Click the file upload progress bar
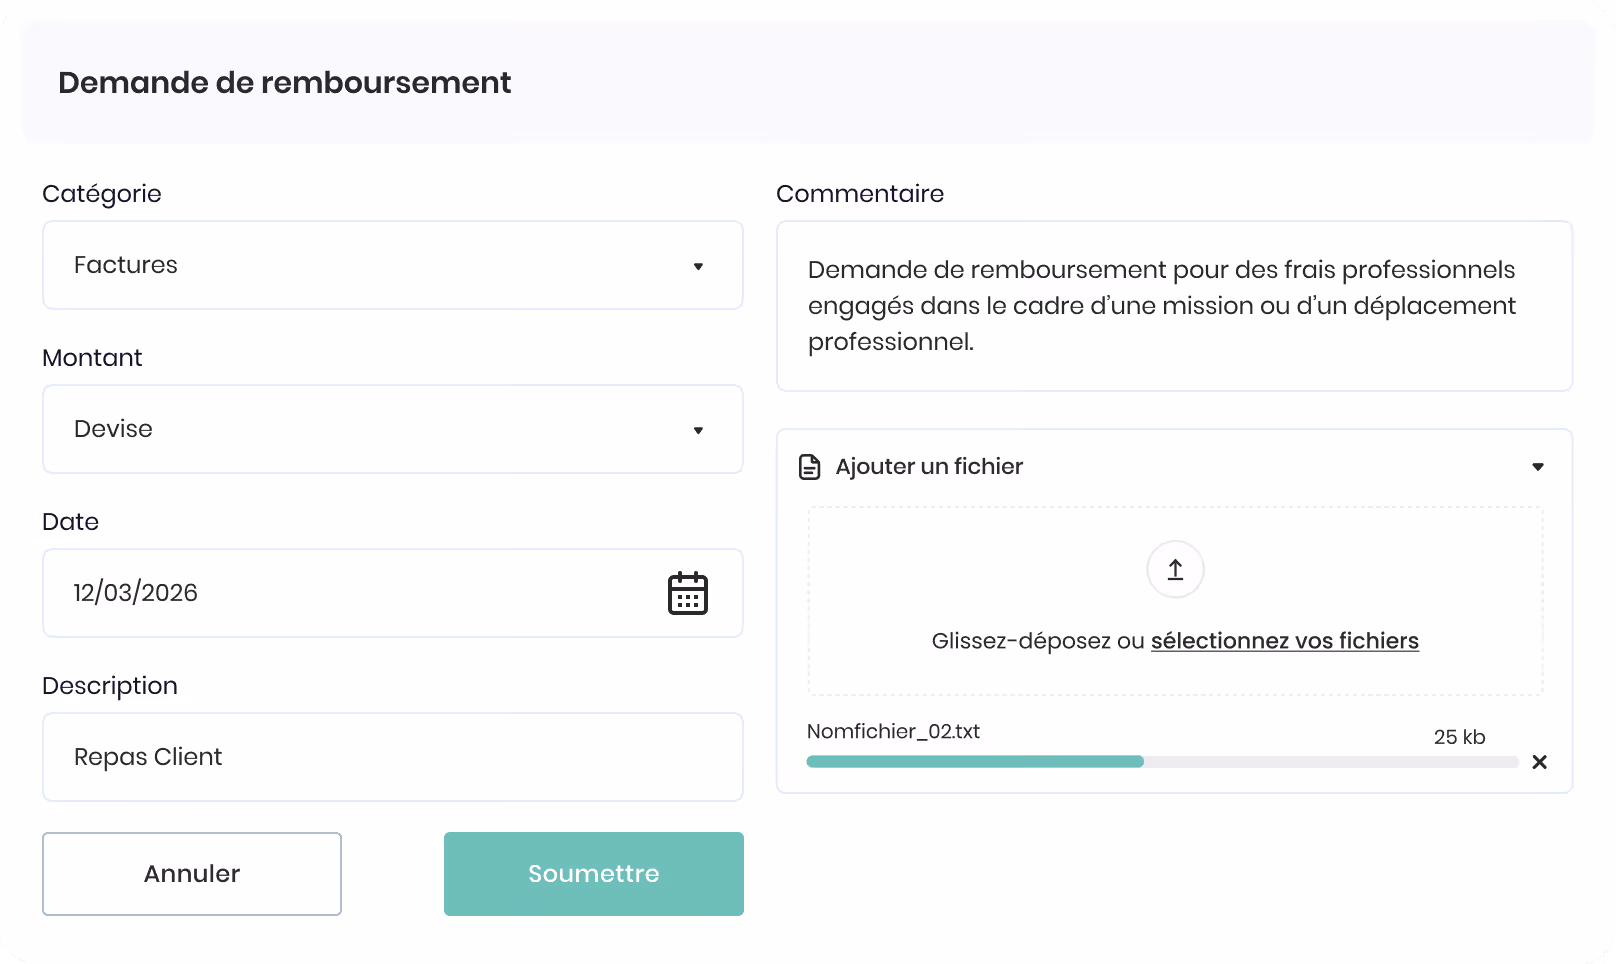1616x964 pixels. (1162, 762)
